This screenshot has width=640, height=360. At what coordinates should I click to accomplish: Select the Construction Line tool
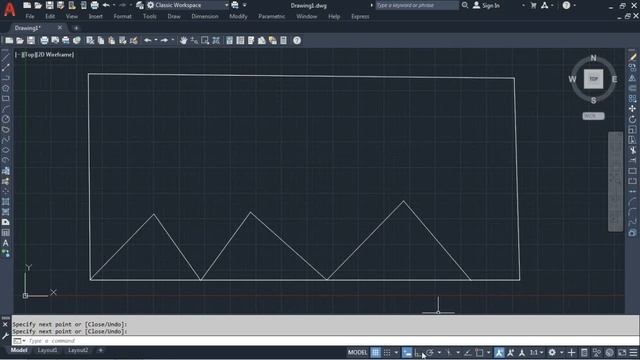point(5,67)
